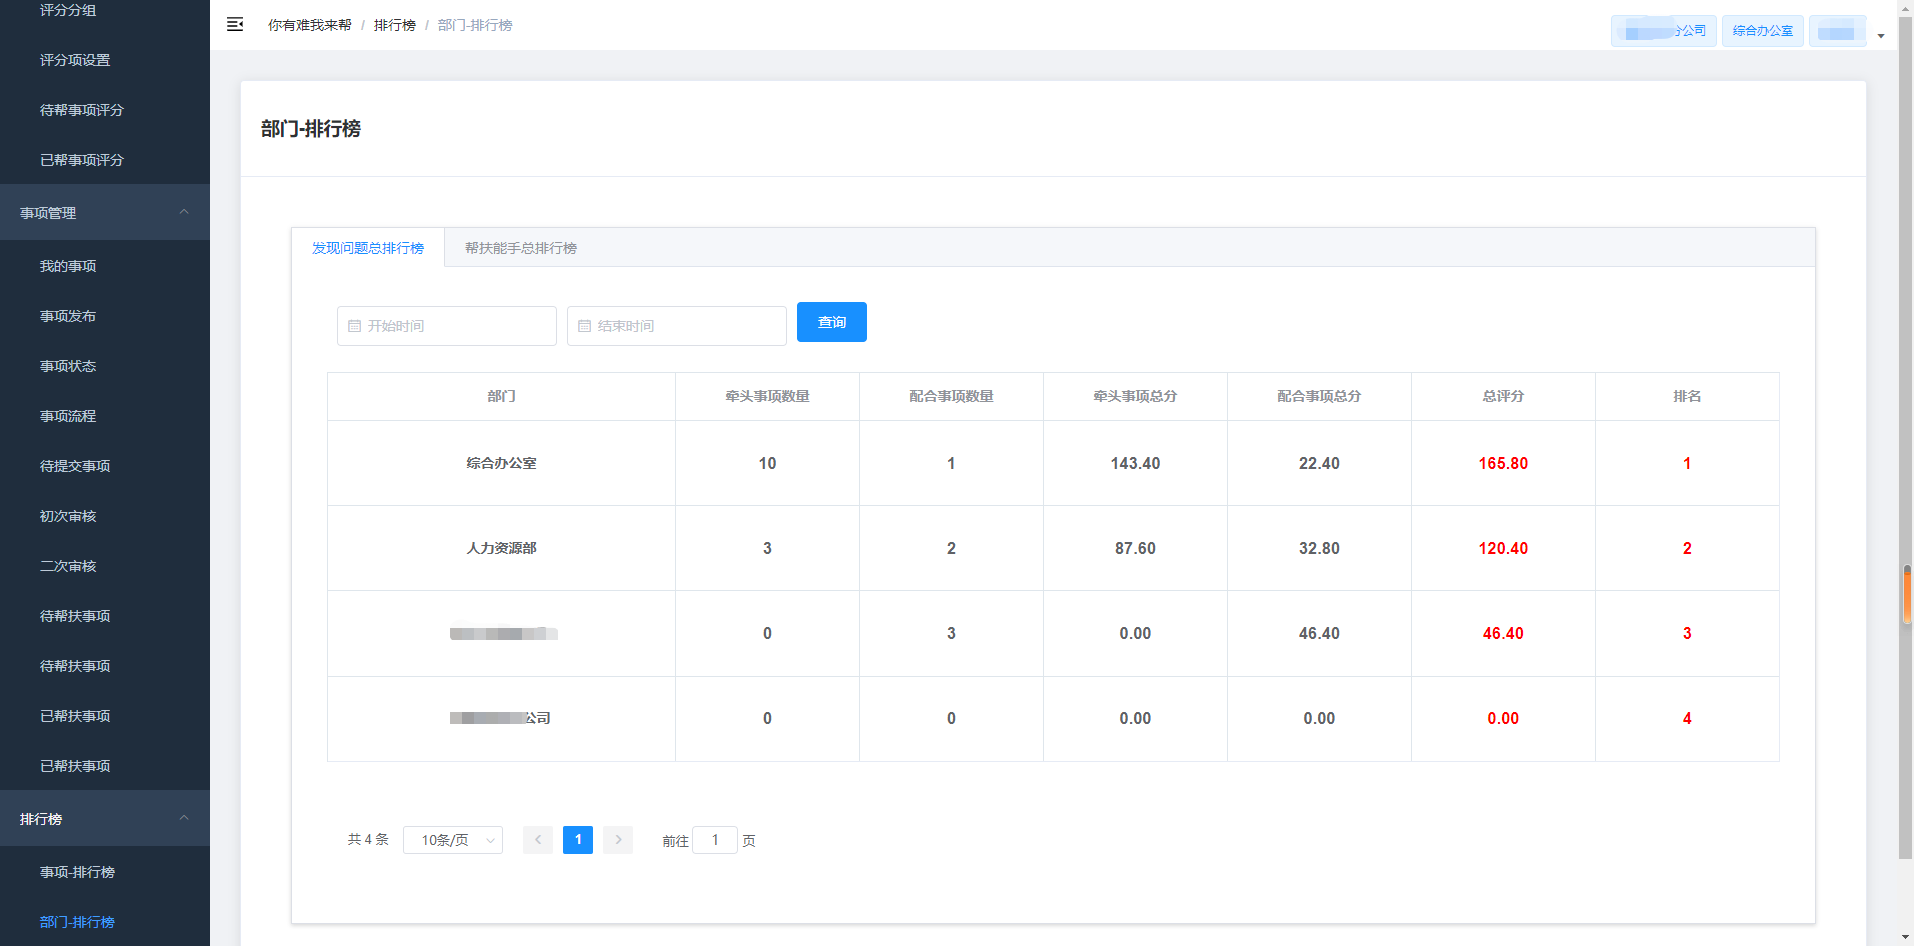
Task: Open 初次审核 in sidebar
Action: (x=105, y=516)
